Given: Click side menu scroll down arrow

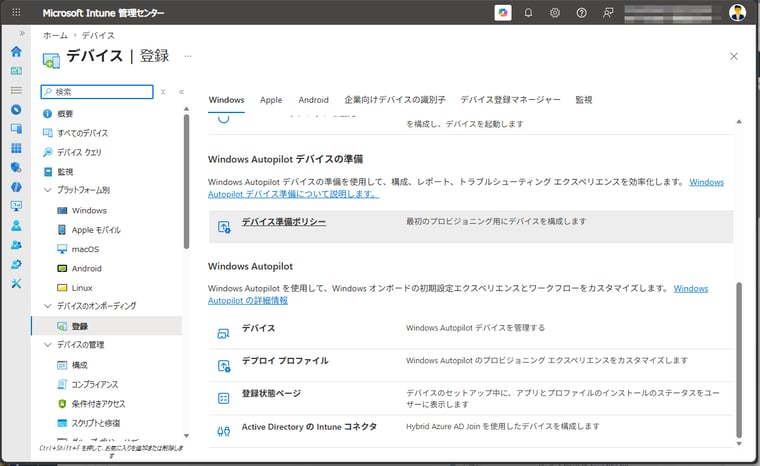Looking at the screenshot, I should pyautogui.click(x=186, y=436).
